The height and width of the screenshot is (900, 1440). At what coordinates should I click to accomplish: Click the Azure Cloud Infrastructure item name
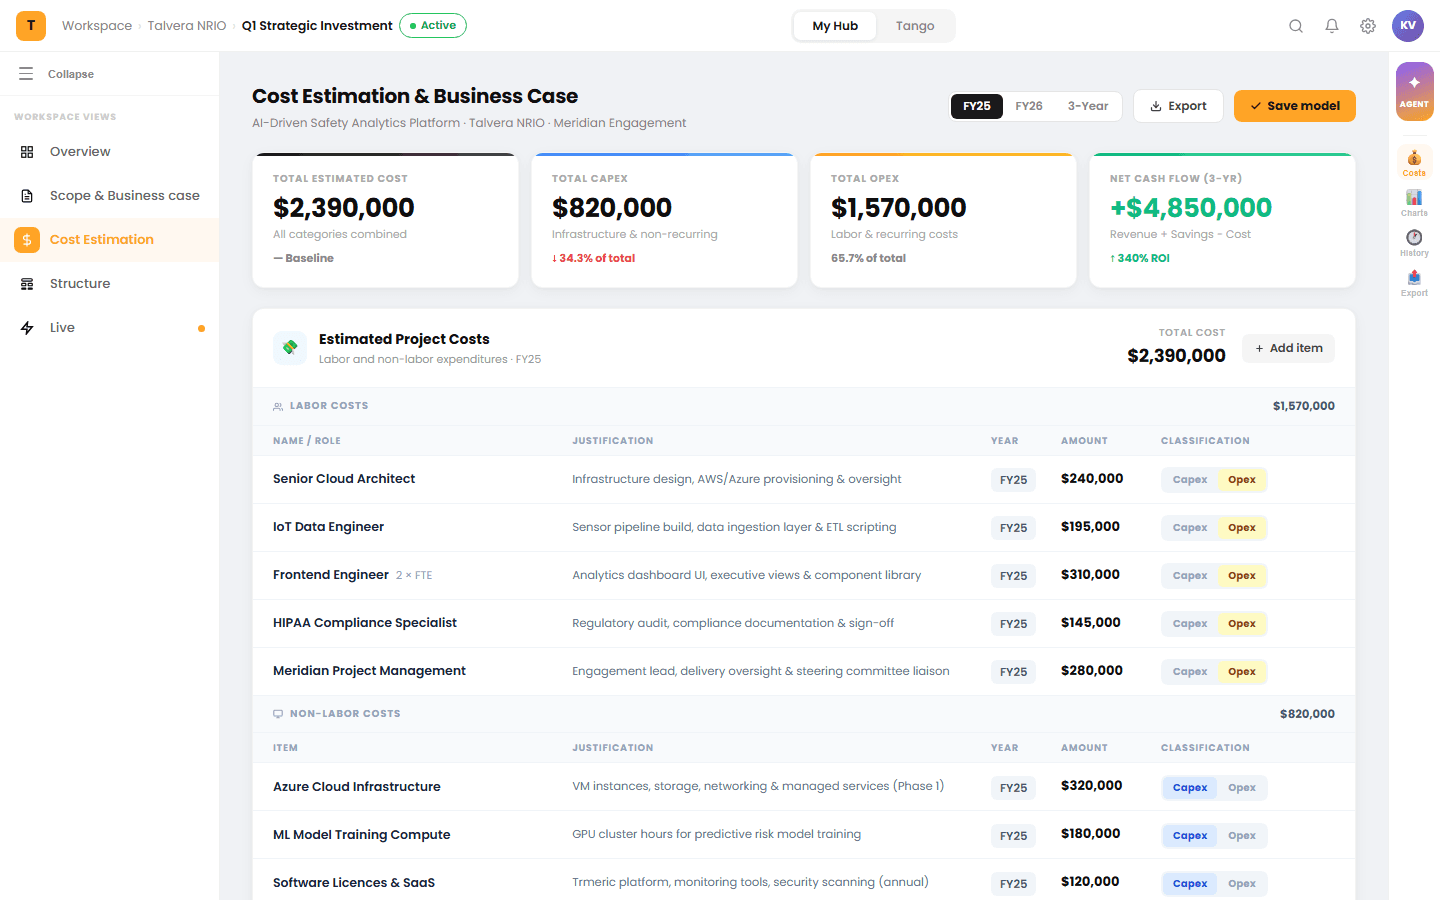(357, 787)
